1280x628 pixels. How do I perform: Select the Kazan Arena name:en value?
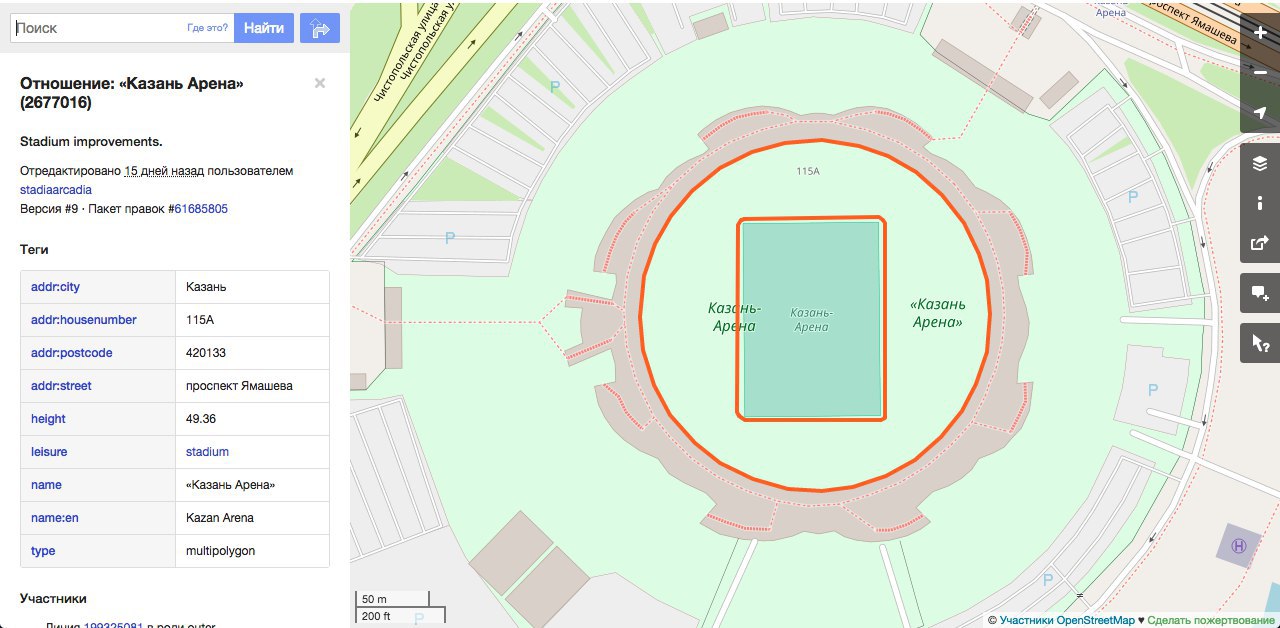pyautogui.click(x=220, y=518)
